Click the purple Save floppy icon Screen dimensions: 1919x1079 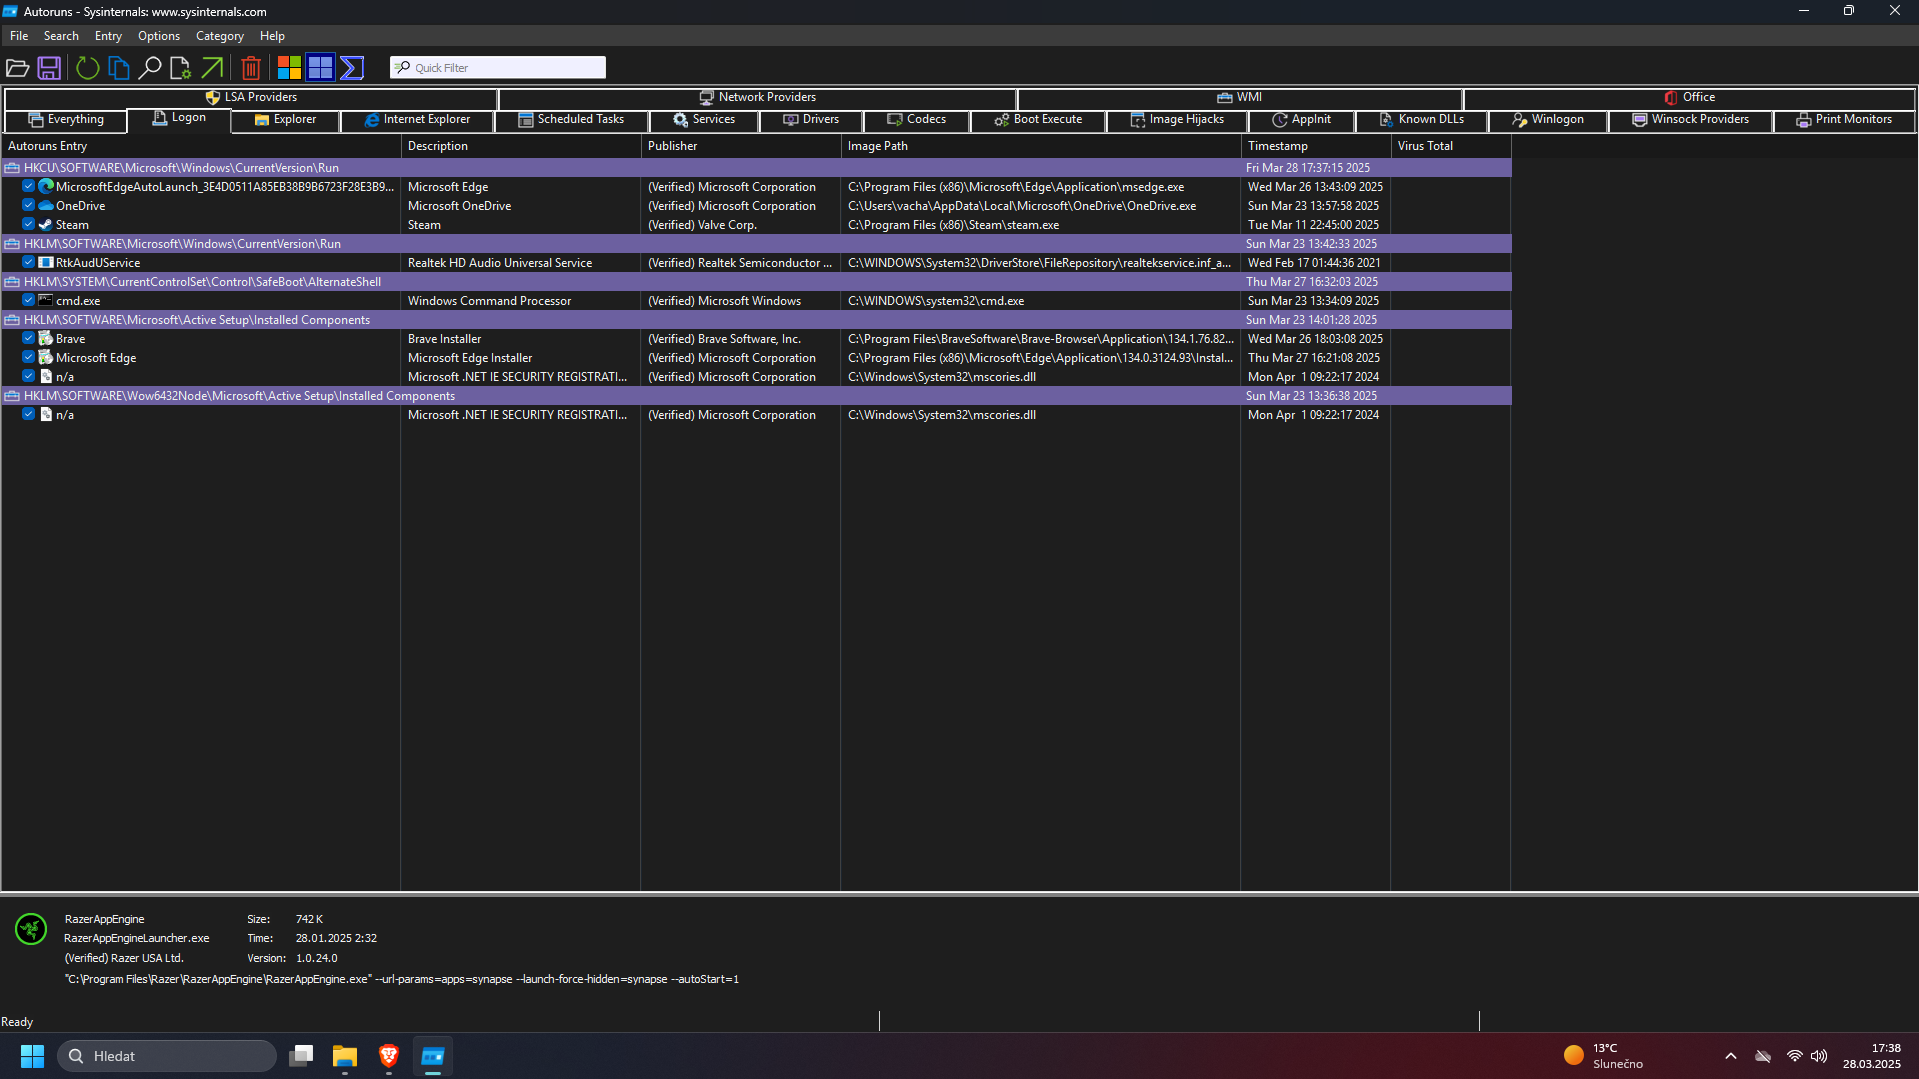point(49,68)
